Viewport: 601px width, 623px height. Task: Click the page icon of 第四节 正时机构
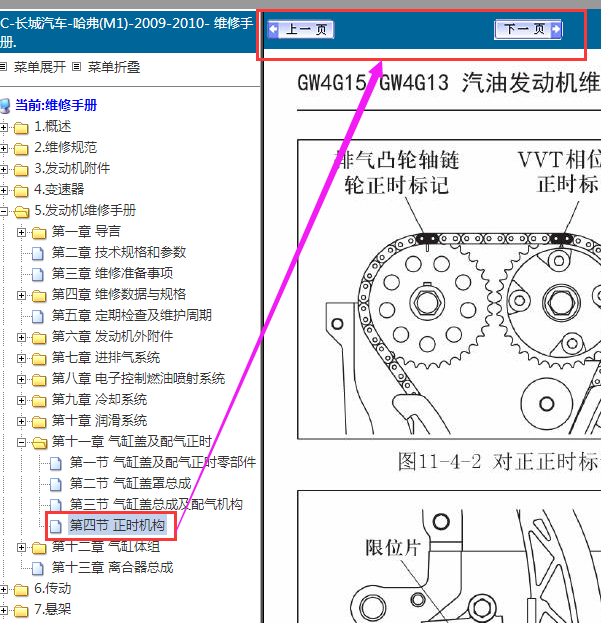pyautogui.click(x=56, y=526)
